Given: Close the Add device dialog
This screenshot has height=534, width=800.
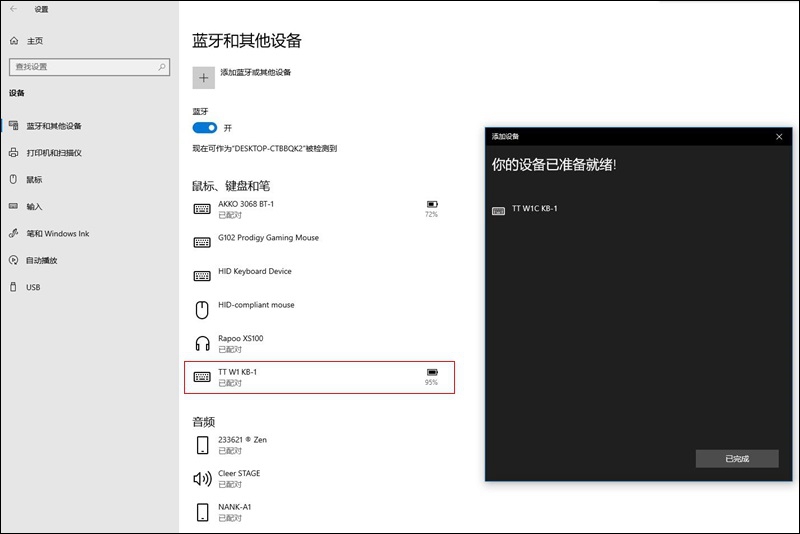Looking at the screenshot, I should point(779,137).
